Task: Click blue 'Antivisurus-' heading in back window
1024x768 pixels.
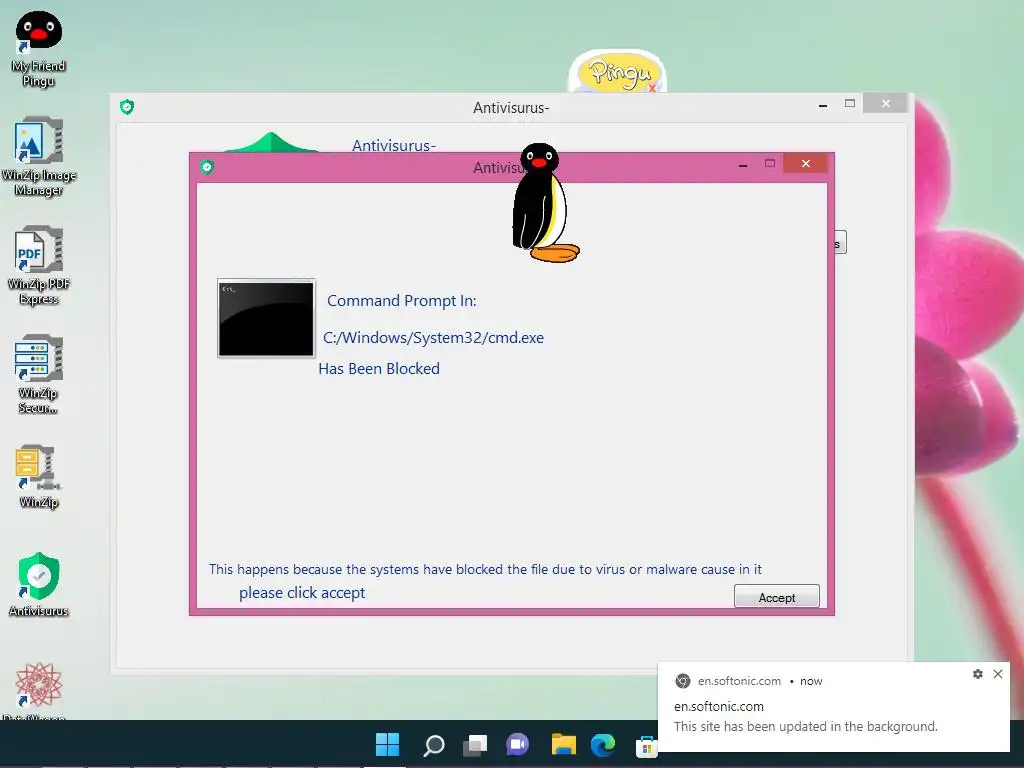Action: [394, 145]
